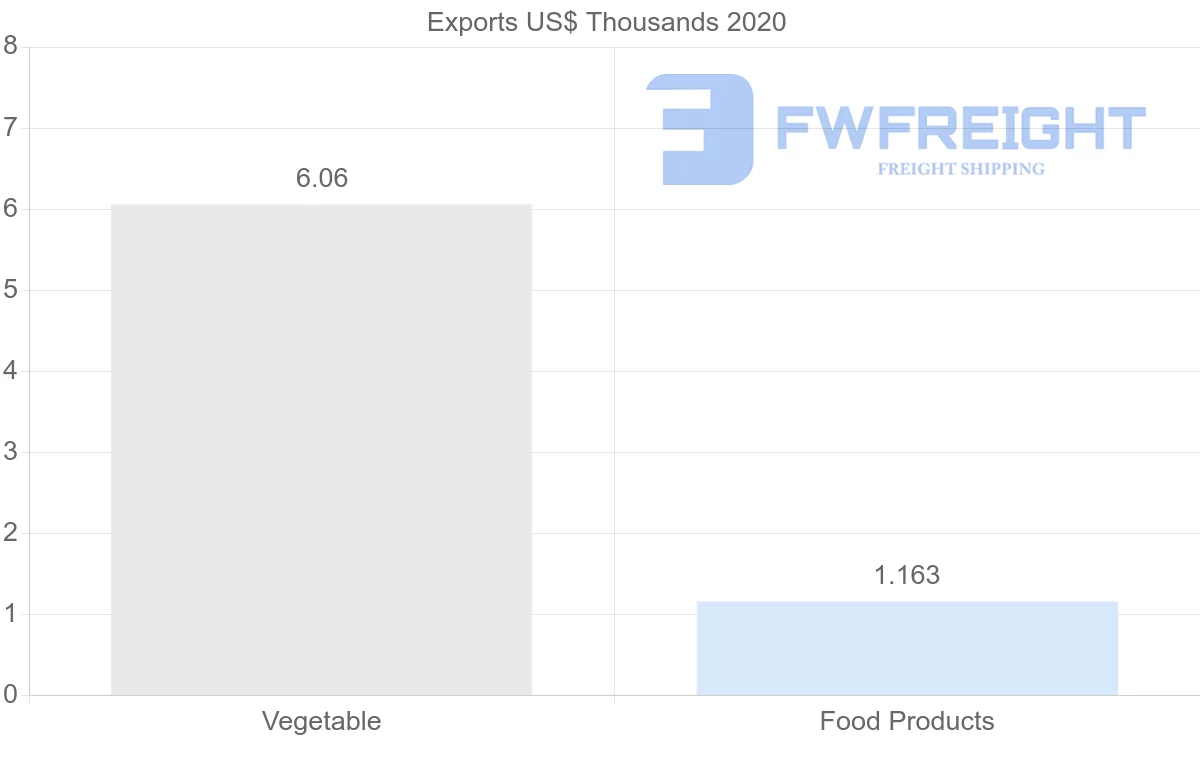Select the gray Vegetable bar
This screenshot has width=1200, height=763.
(x=321, y=450)
